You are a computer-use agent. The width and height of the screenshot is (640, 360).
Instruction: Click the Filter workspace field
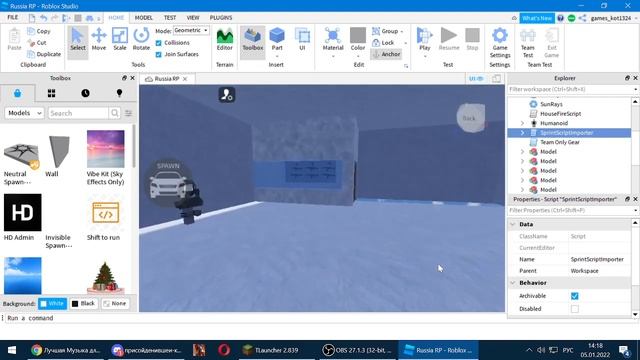click(x=571, y=89)
